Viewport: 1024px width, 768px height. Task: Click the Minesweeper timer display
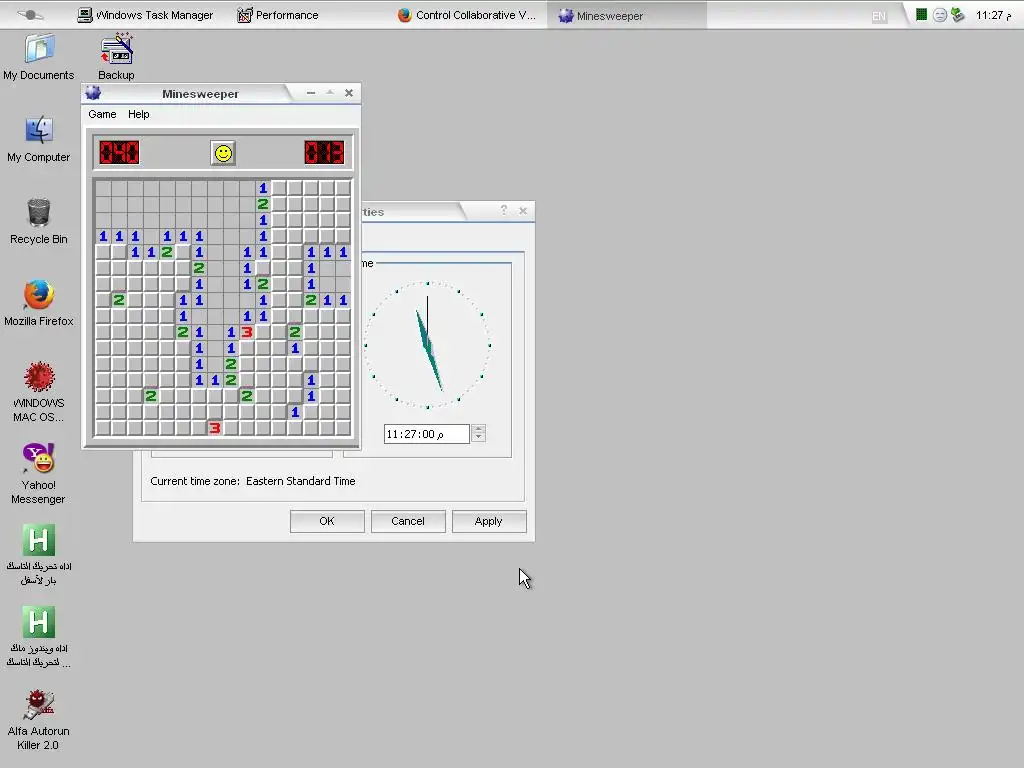(324, 153)
